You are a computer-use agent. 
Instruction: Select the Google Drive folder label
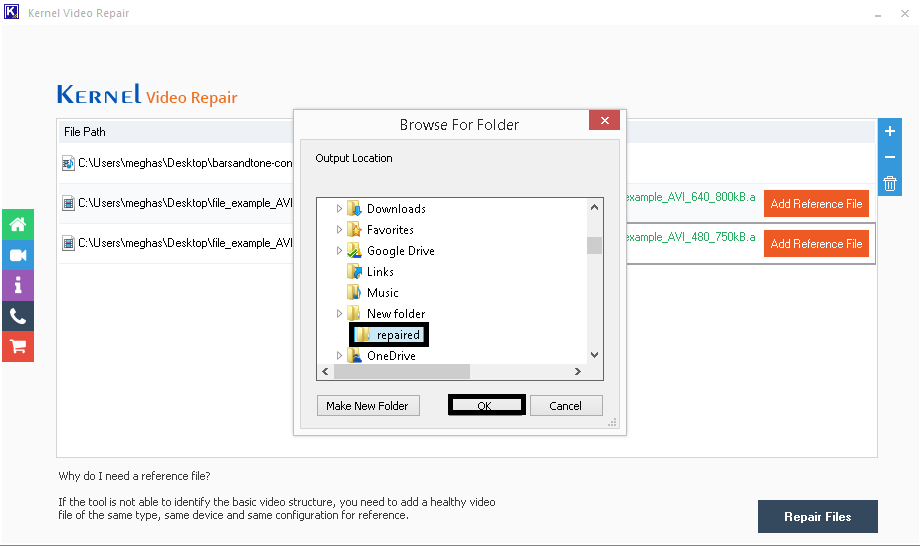point(401,251)
